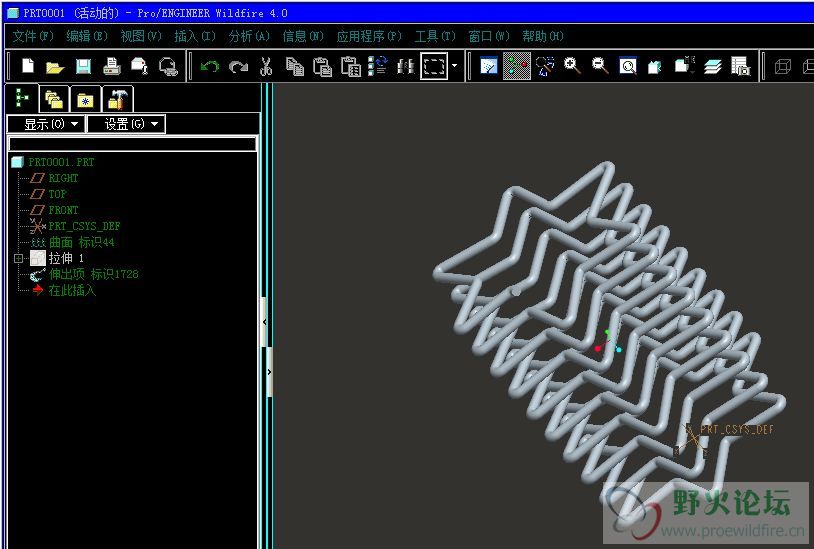The image size is (814, 549).
Task: Open the Saved view list icon
Action: [684, 66]
